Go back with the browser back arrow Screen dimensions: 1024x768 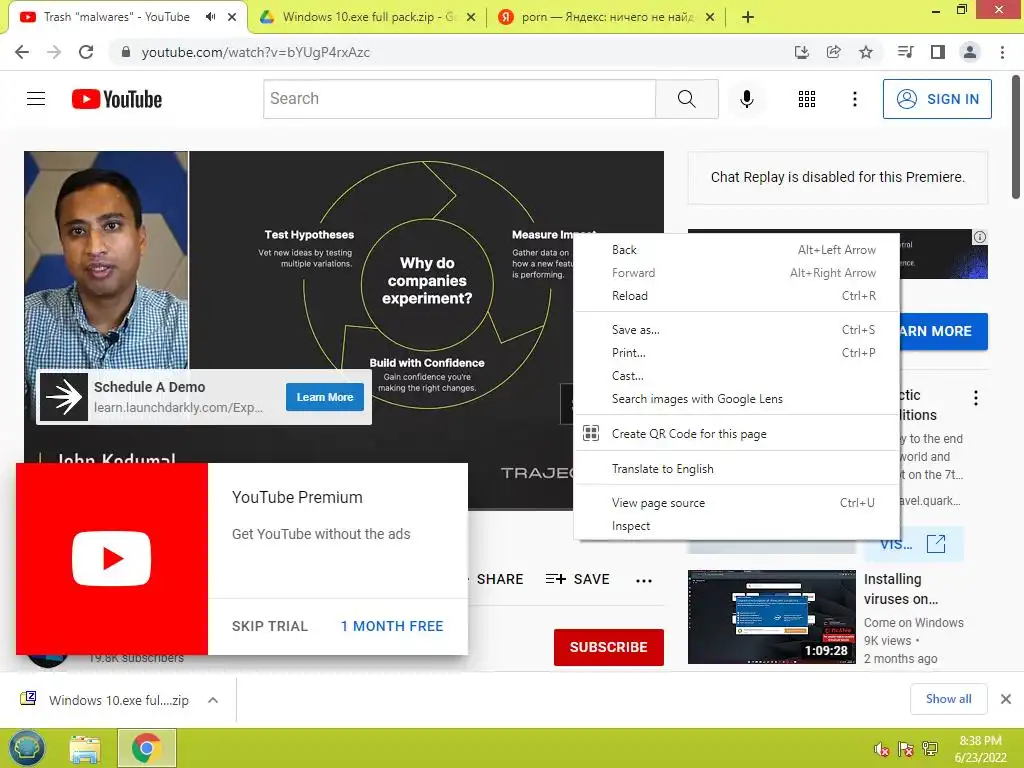click(x=22, y=52)
